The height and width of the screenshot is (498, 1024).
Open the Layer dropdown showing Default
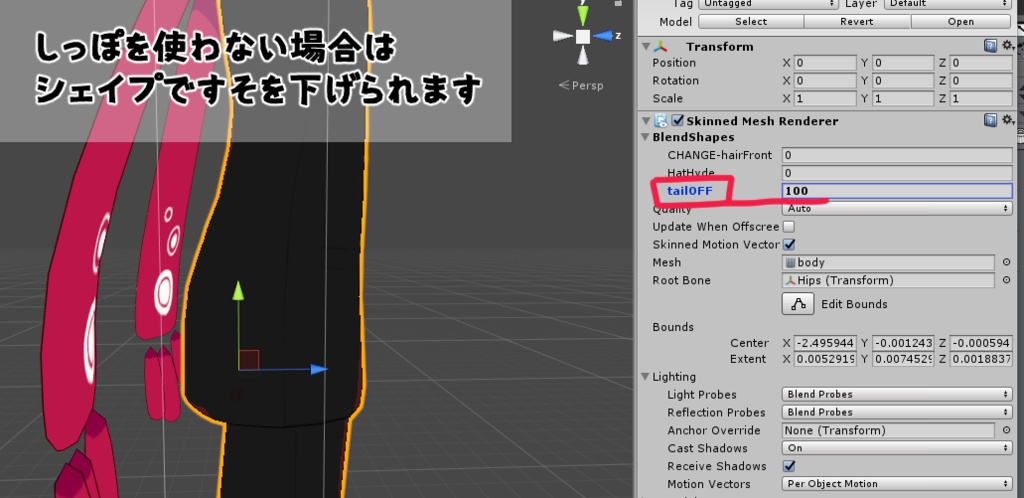[x=948, y=3]
